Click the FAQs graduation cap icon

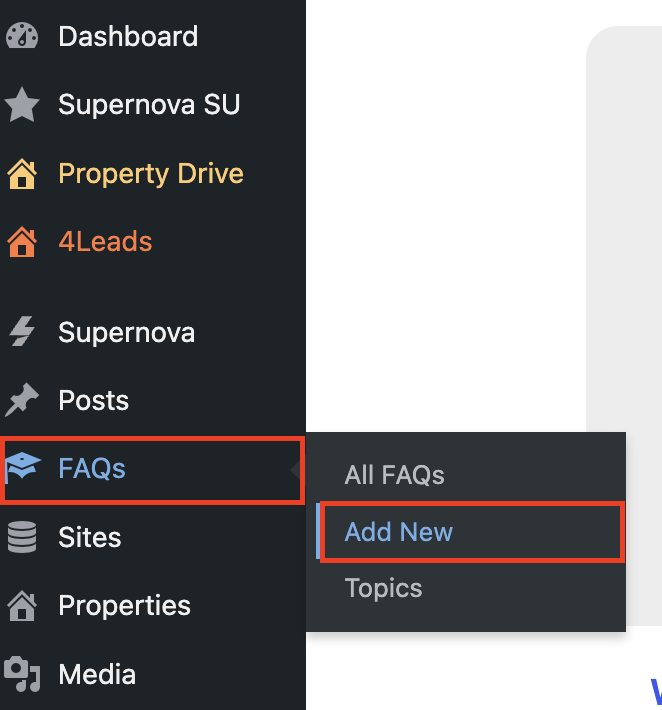pyautogui.click(x=22, y=469)
